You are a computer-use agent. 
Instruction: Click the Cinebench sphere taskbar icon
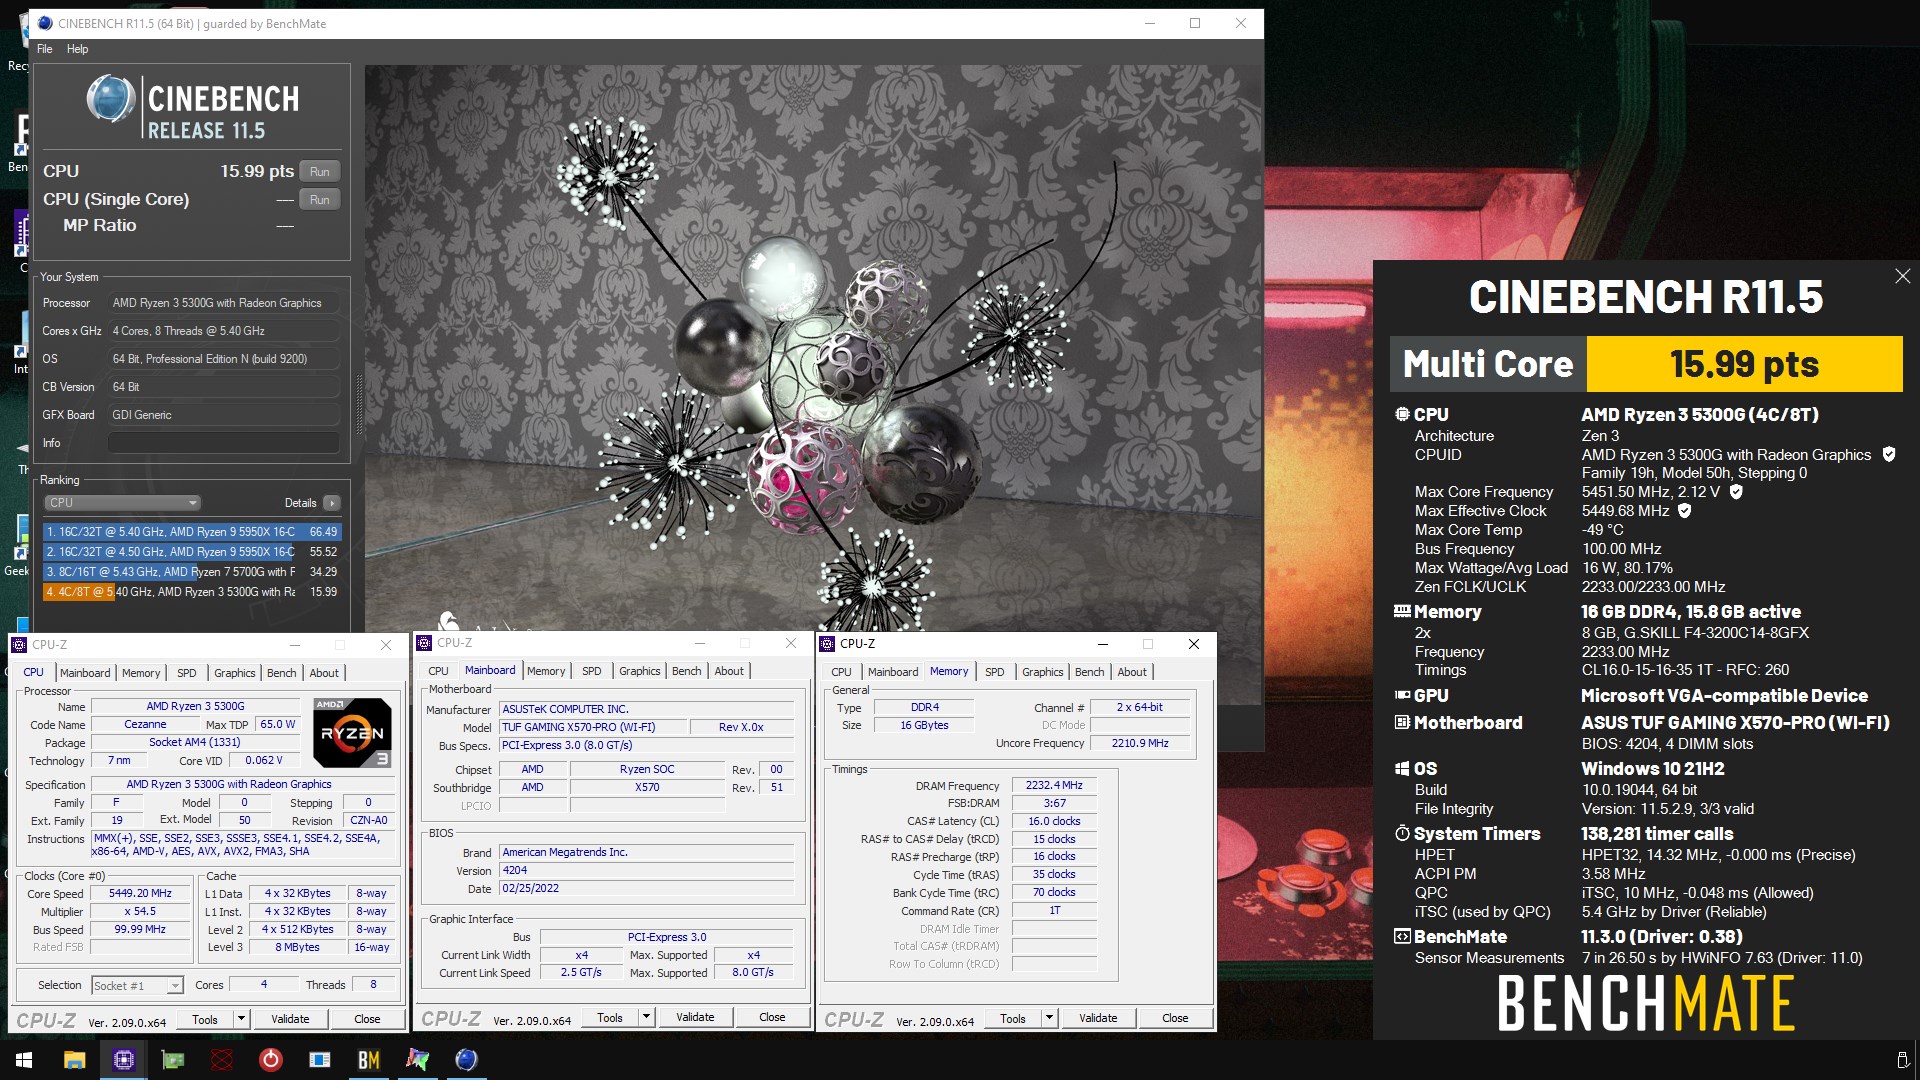coord(466,1060)
